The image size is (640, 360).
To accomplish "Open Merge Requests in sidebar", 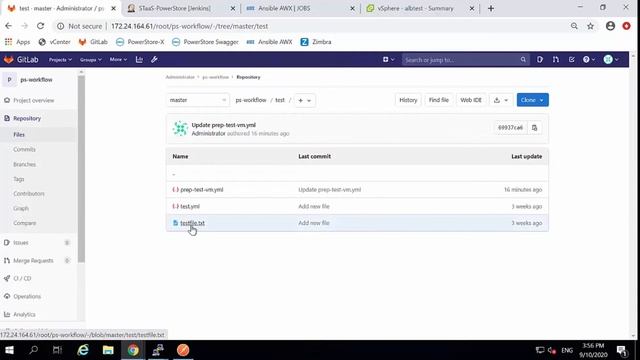I will click(x=33, y=261).
